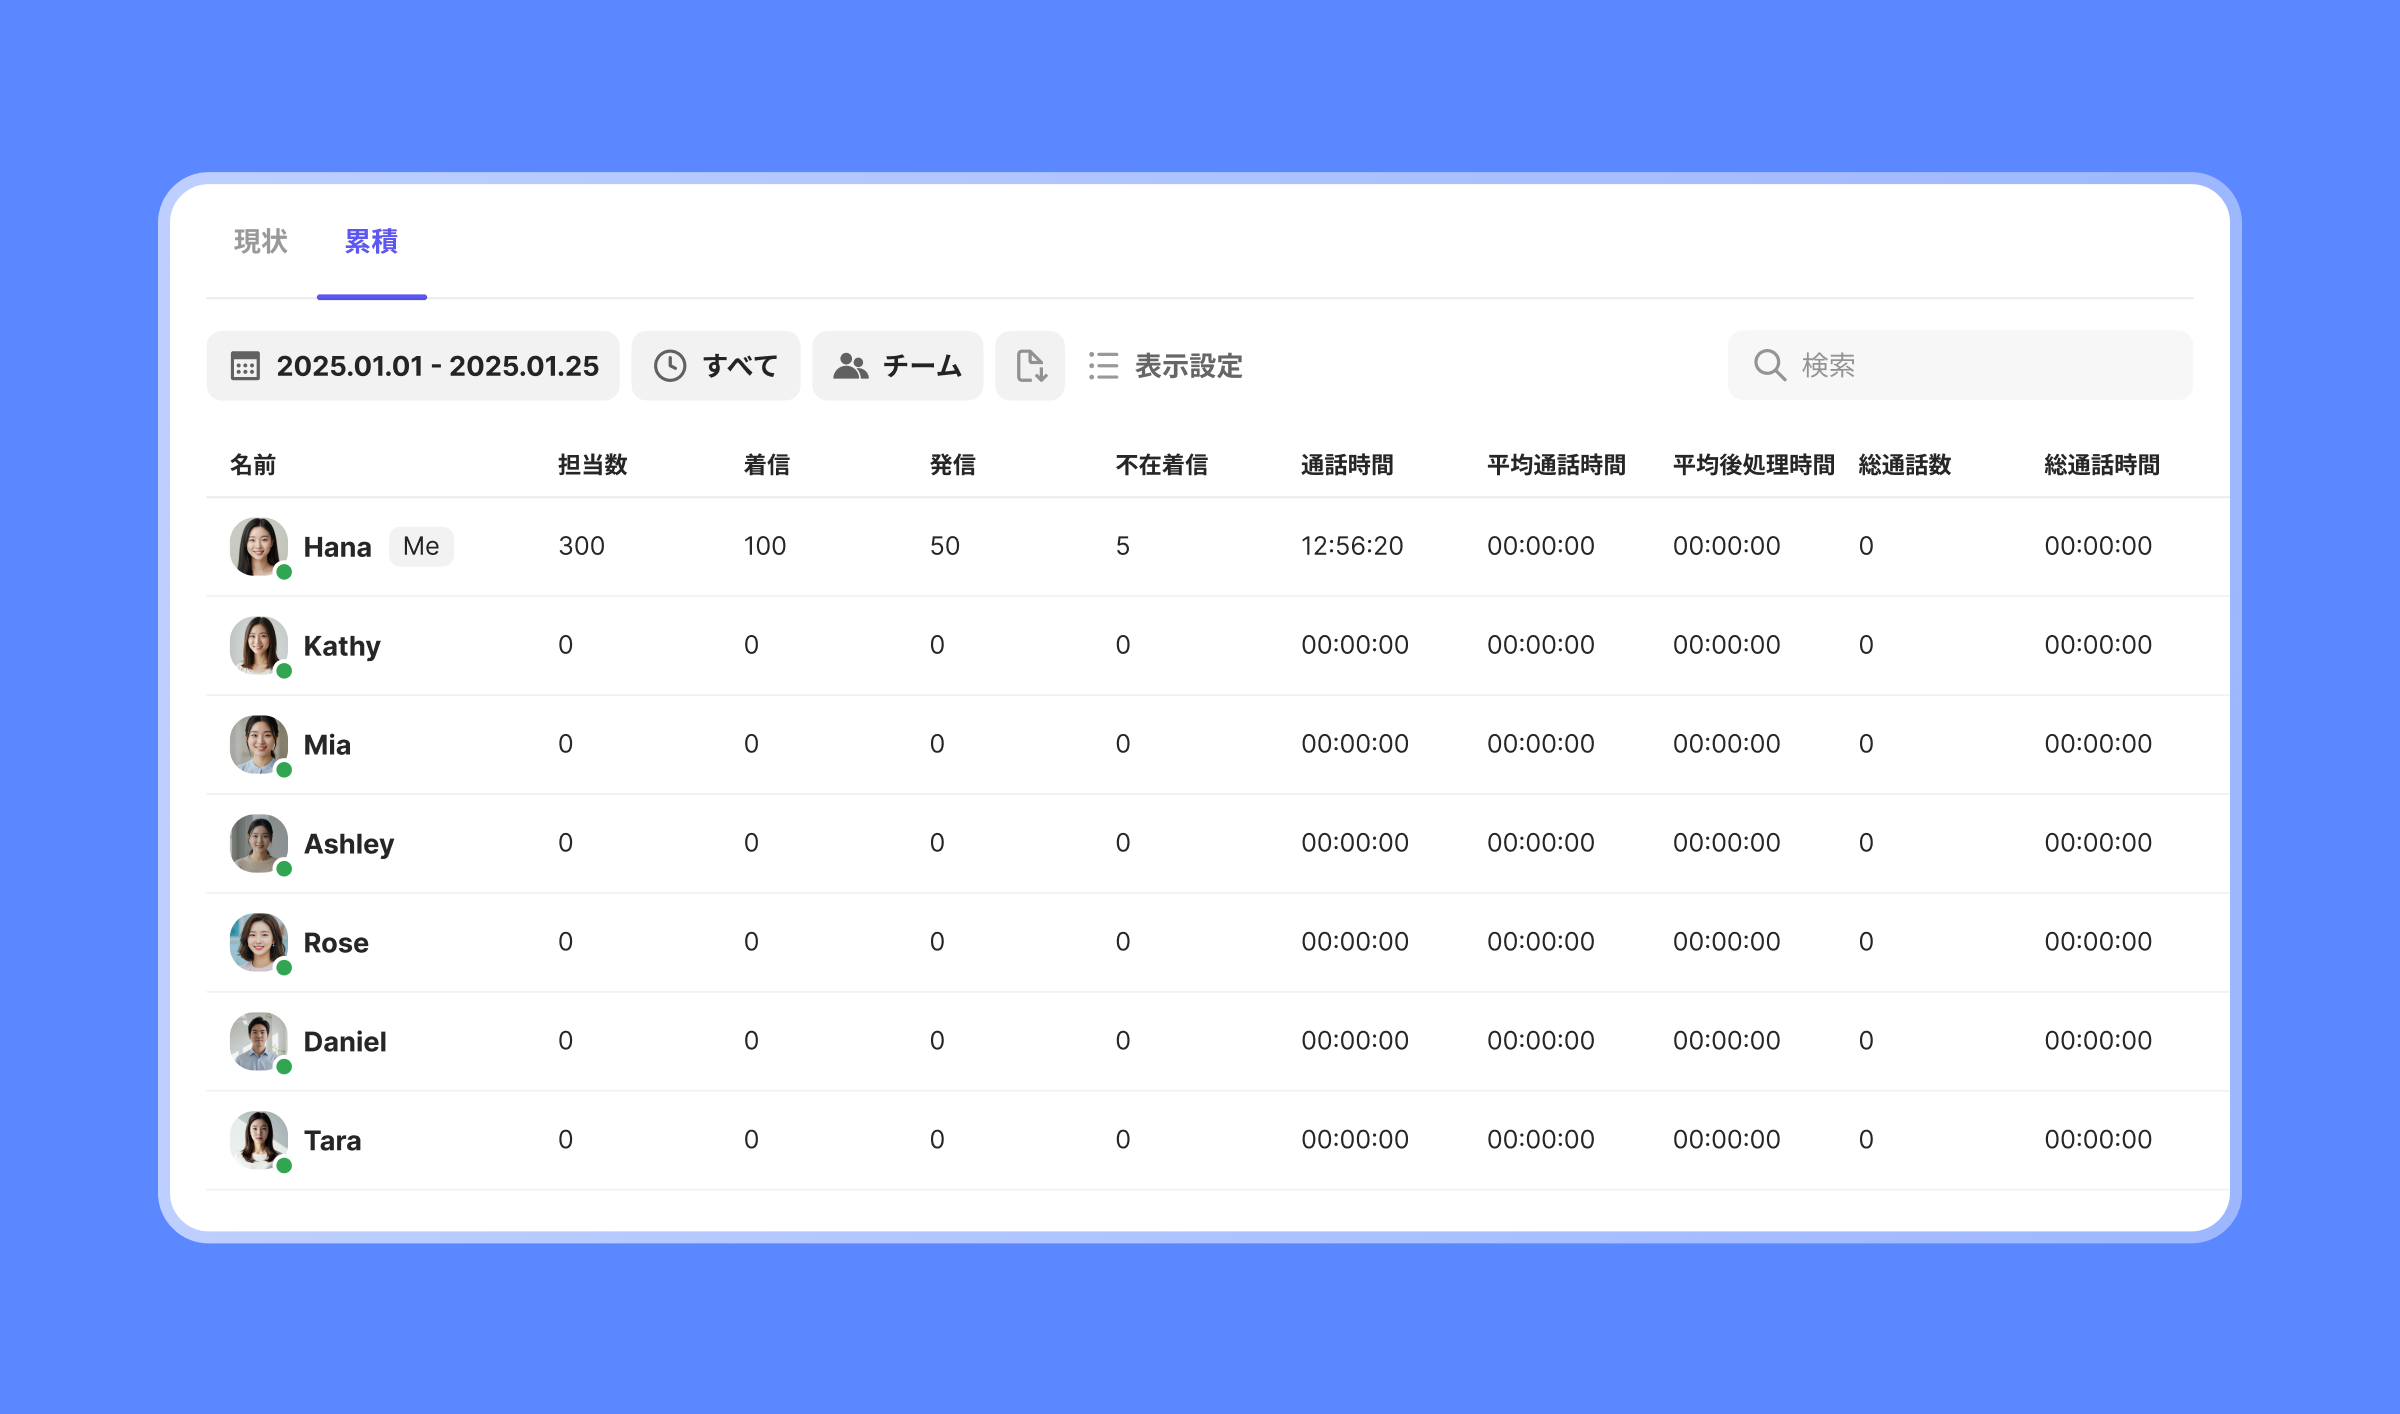Open the 2025.01.01 - 2025.01.25 date range picker
The image size is (2400, 1414).
point(437,366)
